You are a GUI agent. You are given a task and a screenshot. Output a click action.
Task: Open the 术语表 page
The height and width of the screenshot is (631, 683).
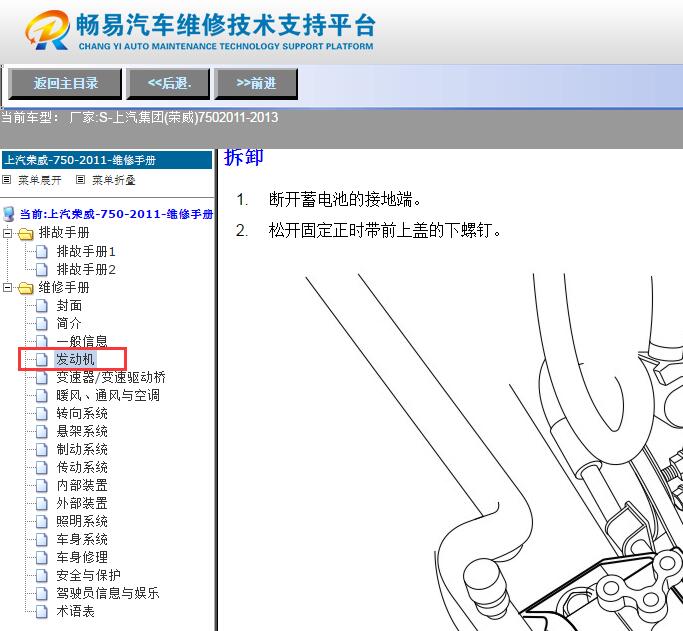pyautogui.click(x=75, y=611)
